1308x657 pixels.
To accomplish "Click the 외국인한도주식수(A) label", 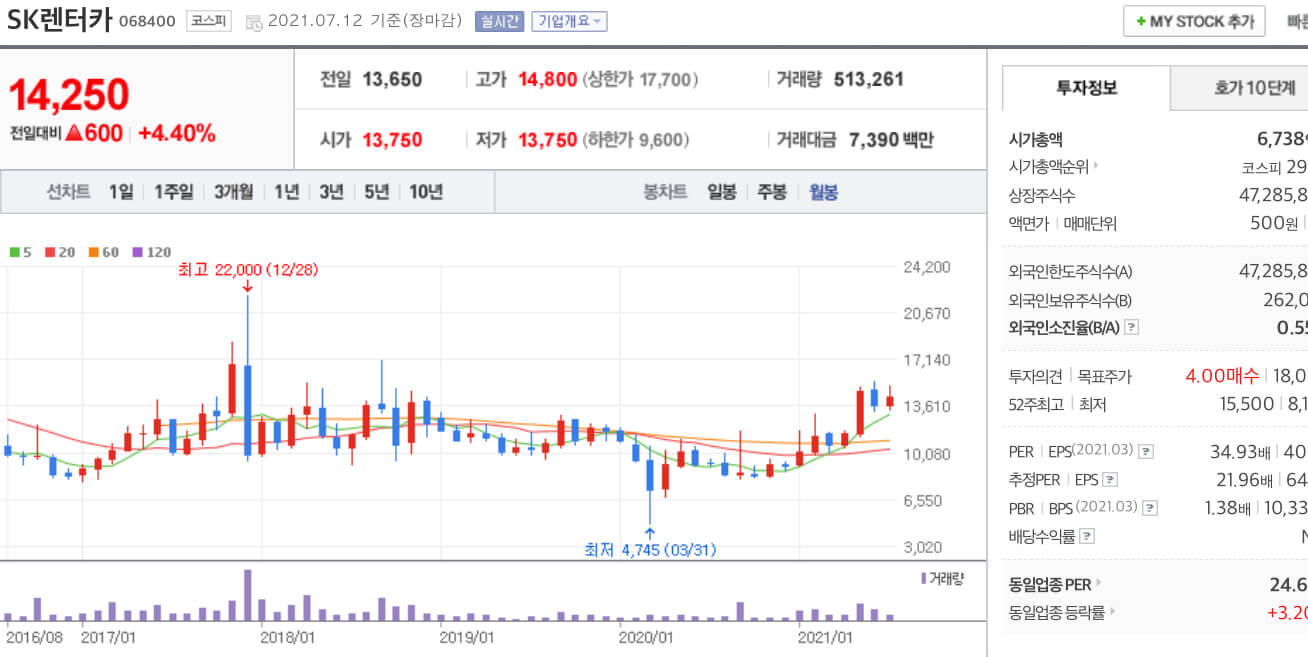I will (x=1070, y=271).
